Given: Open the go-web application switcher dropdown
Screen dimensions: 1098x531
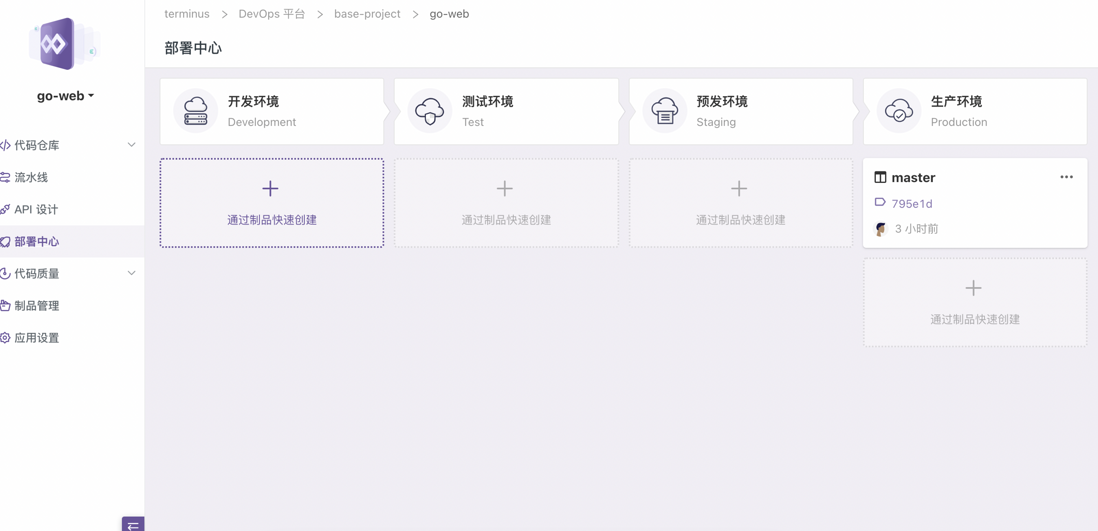Looking at the screenshot, I should pyautogui.click(x=66, y=96).
